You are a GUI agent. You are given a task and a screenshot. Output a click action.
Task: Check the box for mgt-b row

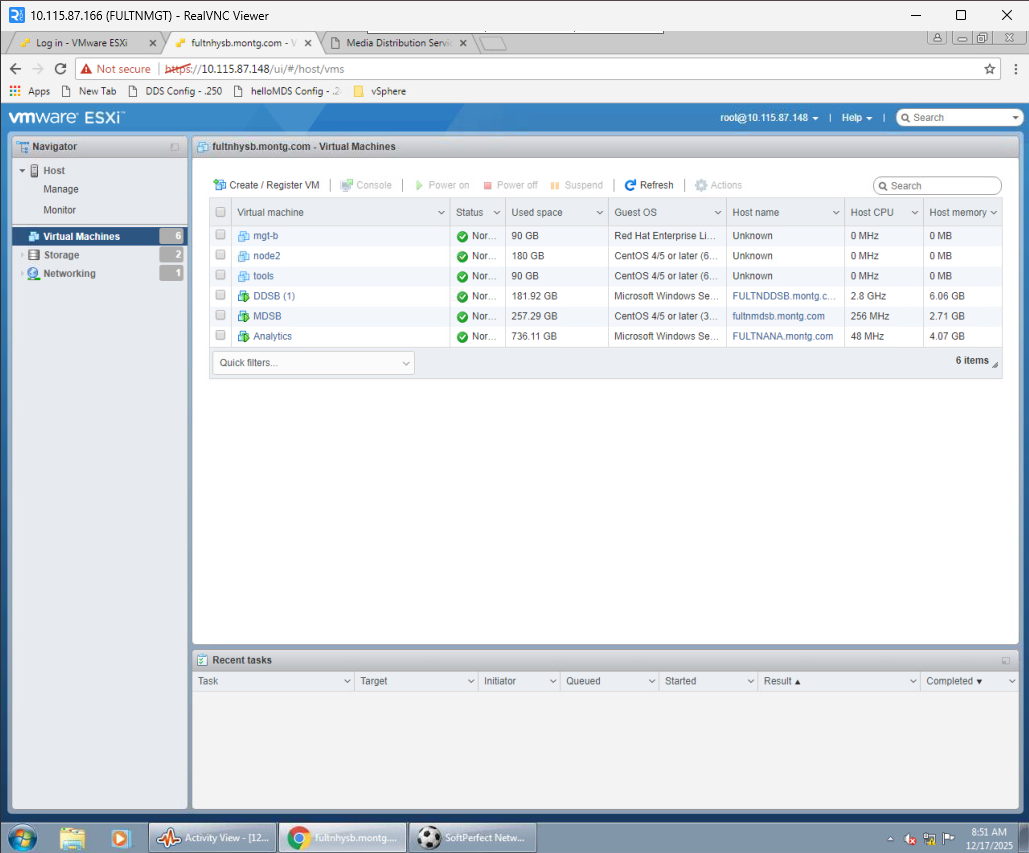coord(220,235)
